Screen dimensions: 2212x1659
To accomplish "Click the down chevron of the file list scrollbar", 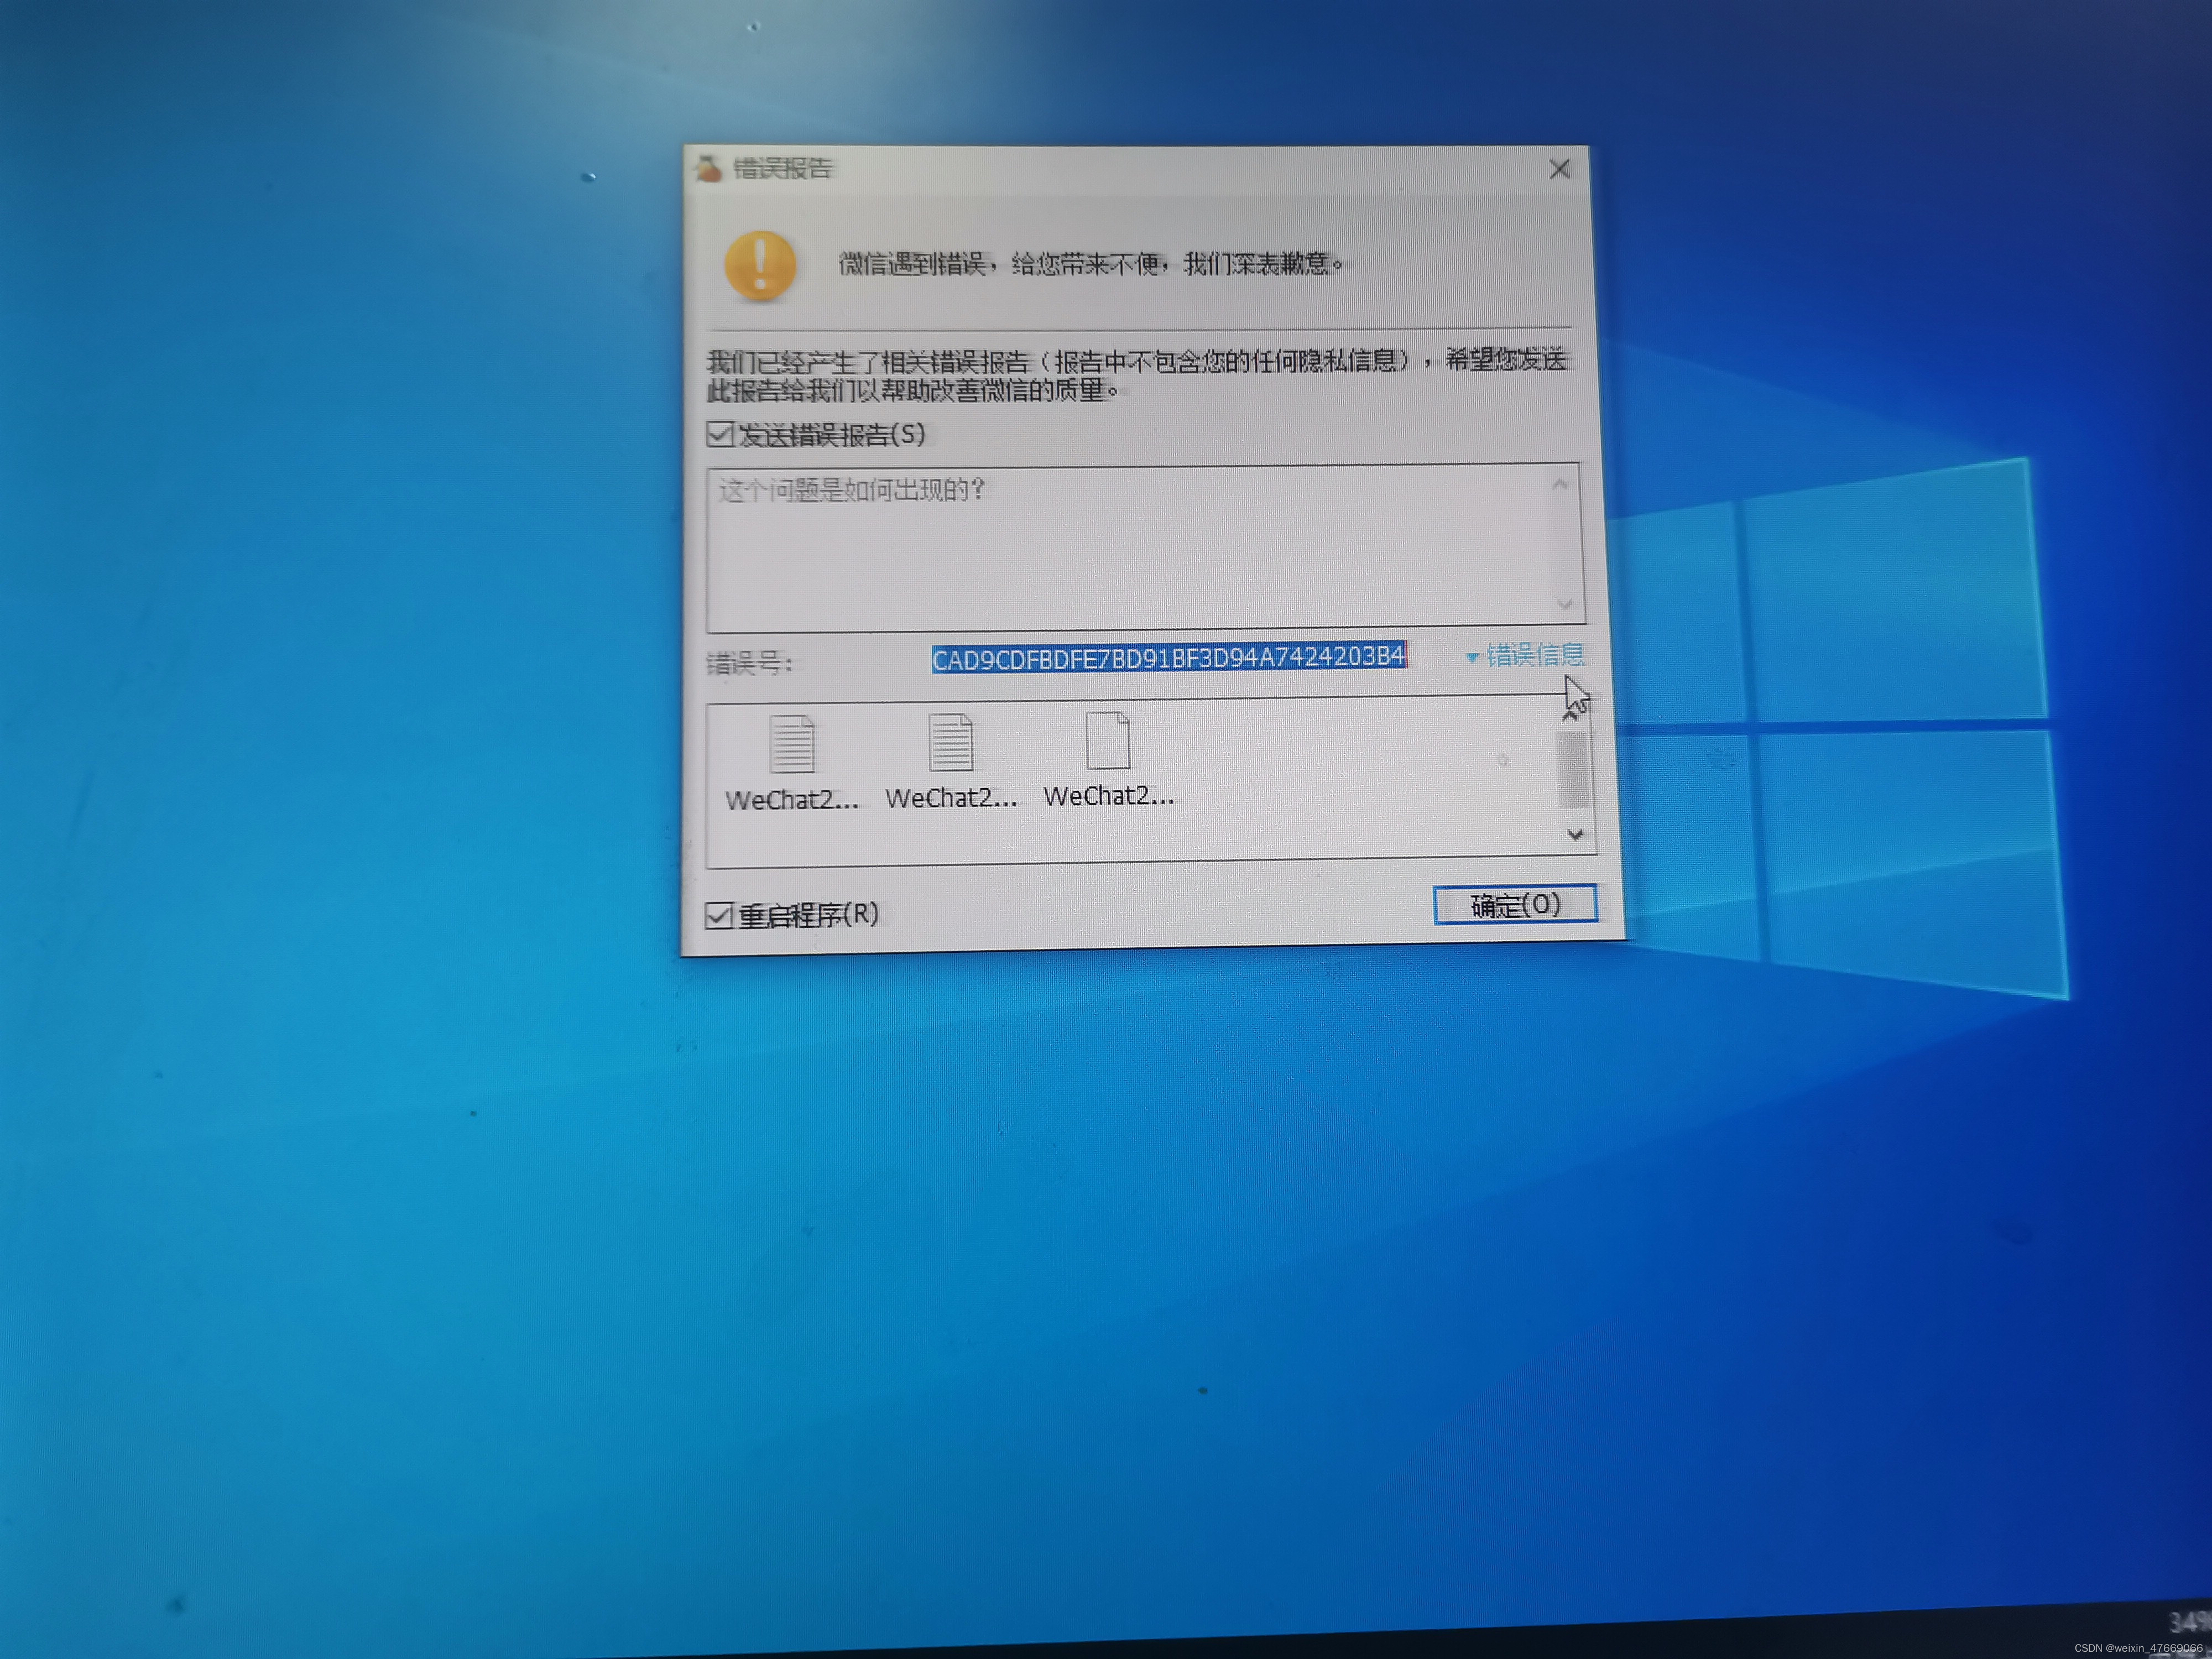I will [1575, 834].
